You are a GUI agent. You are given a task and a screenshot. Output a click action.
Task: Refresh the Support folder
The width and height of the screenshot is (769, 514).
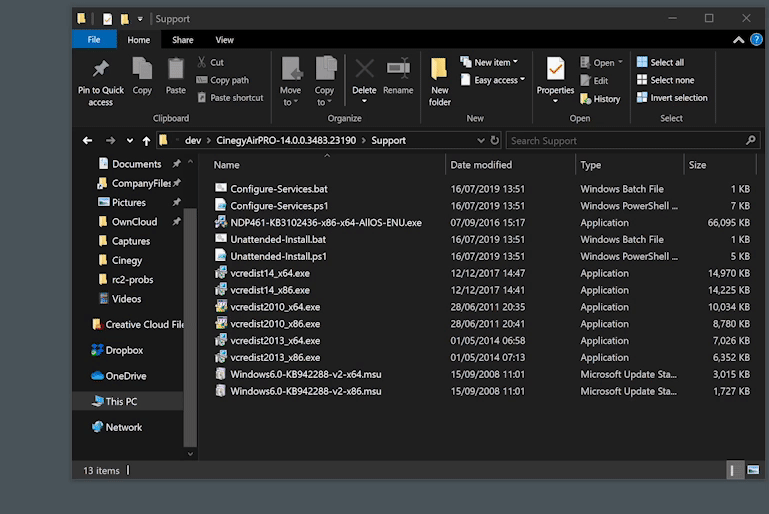point(494,141)
